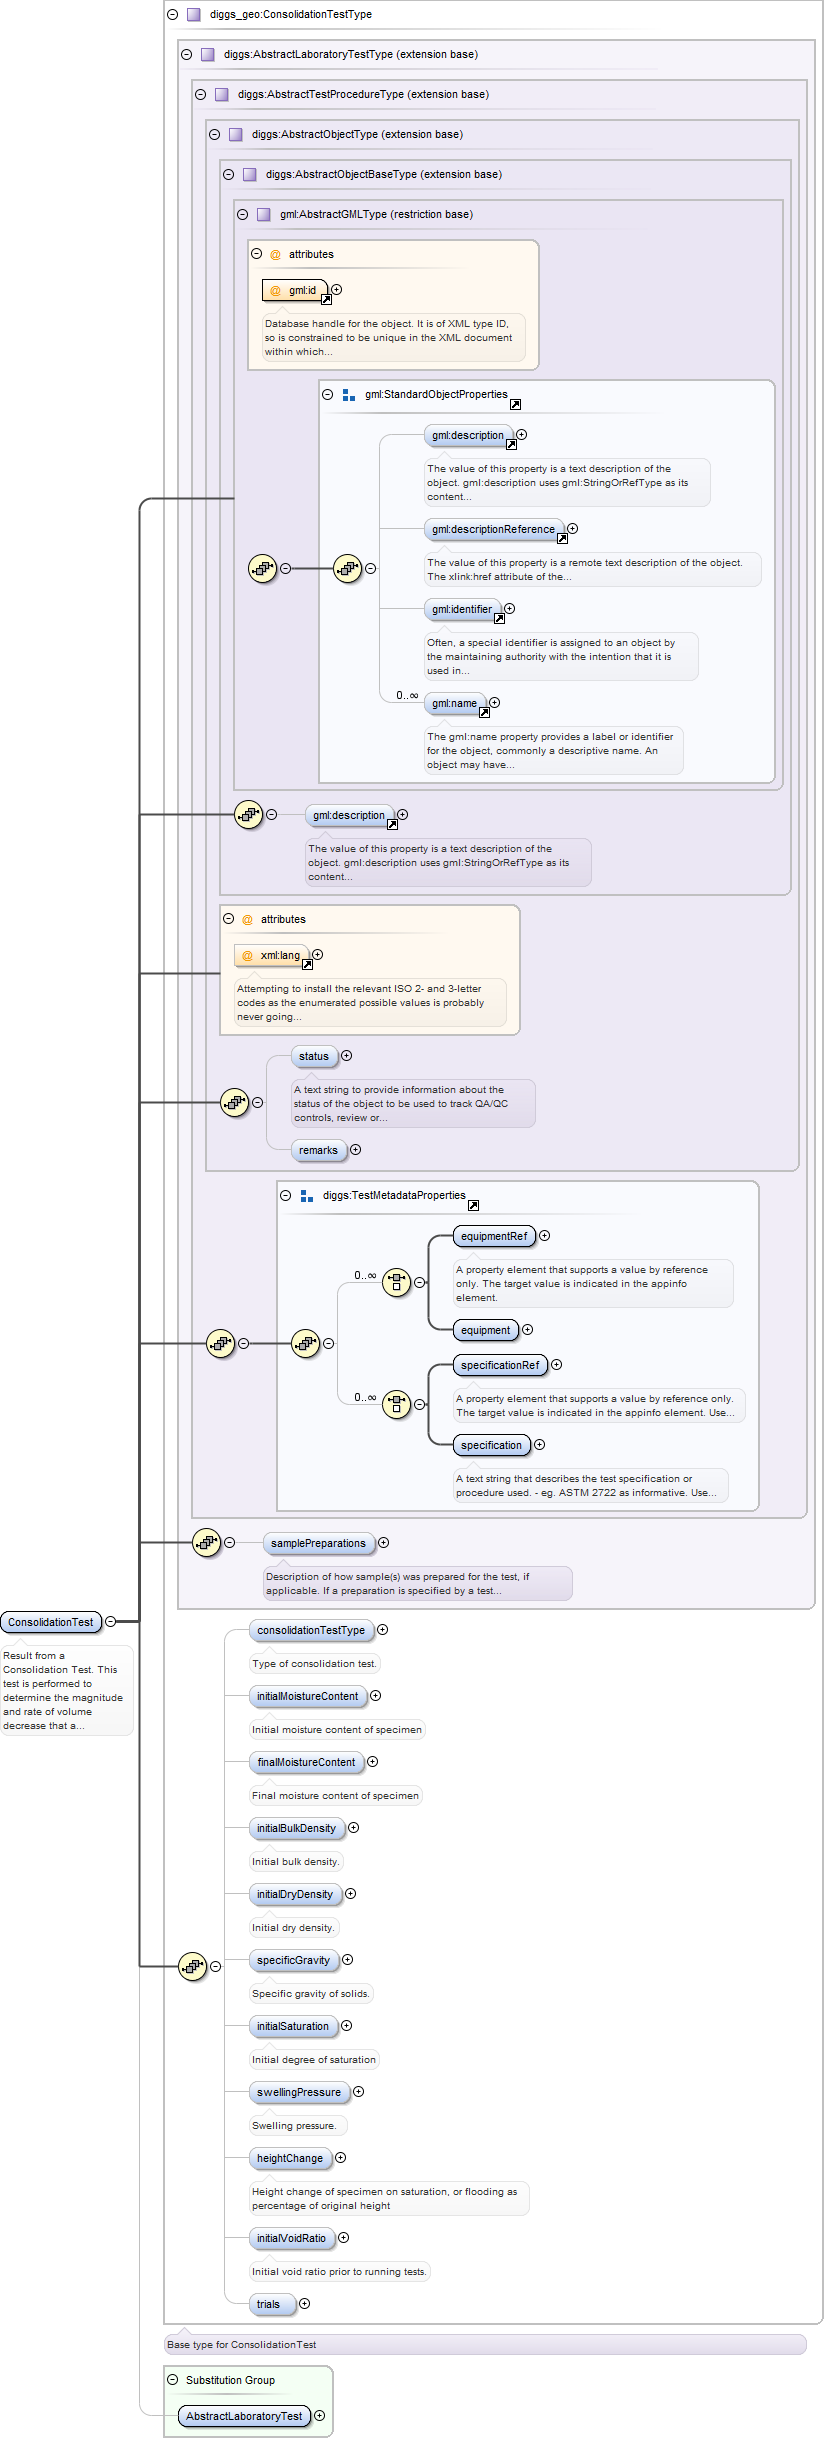Collapse the Substitution Group box
Screen dimensions: 825x2439
pyautogui.click(x=172, y=2380)
